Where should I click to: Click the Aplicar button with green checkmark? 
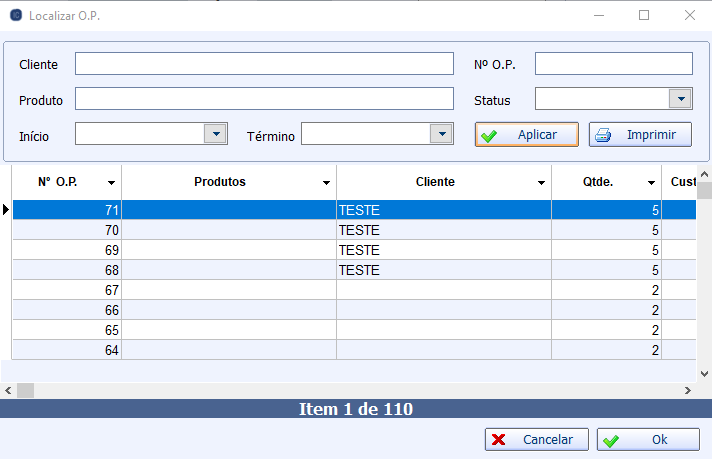(x=526, y=135)
